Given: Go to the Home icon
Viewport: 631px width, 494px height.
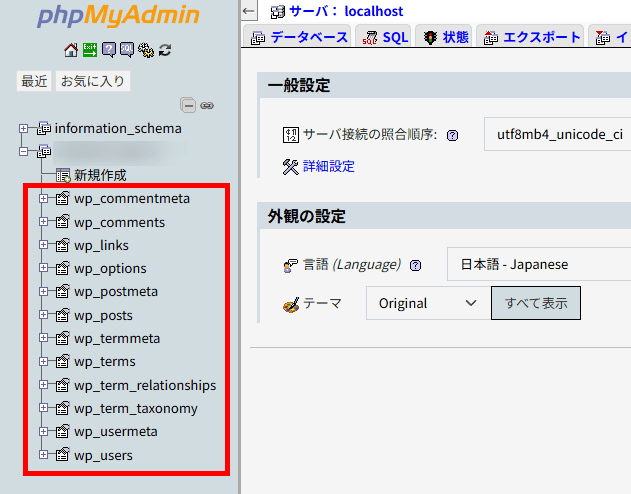Looking at the screenshot, I should (x=71, y=50).
